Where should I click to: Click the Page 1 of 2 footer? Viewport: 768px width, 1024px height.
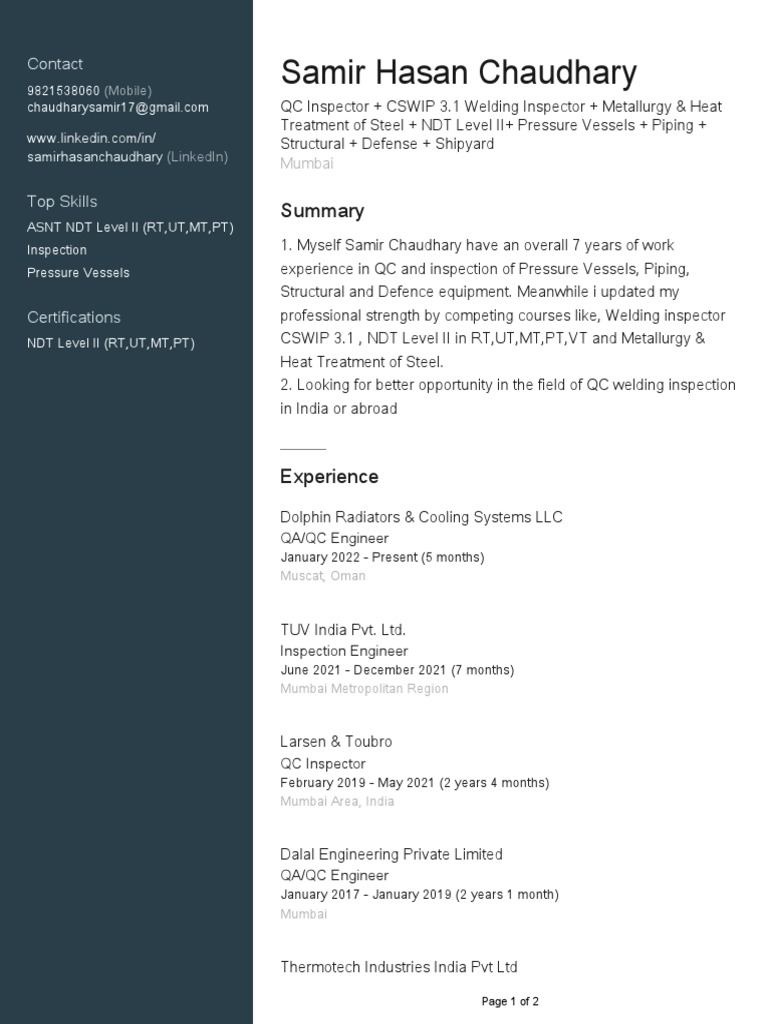[x=510, y=1001]
